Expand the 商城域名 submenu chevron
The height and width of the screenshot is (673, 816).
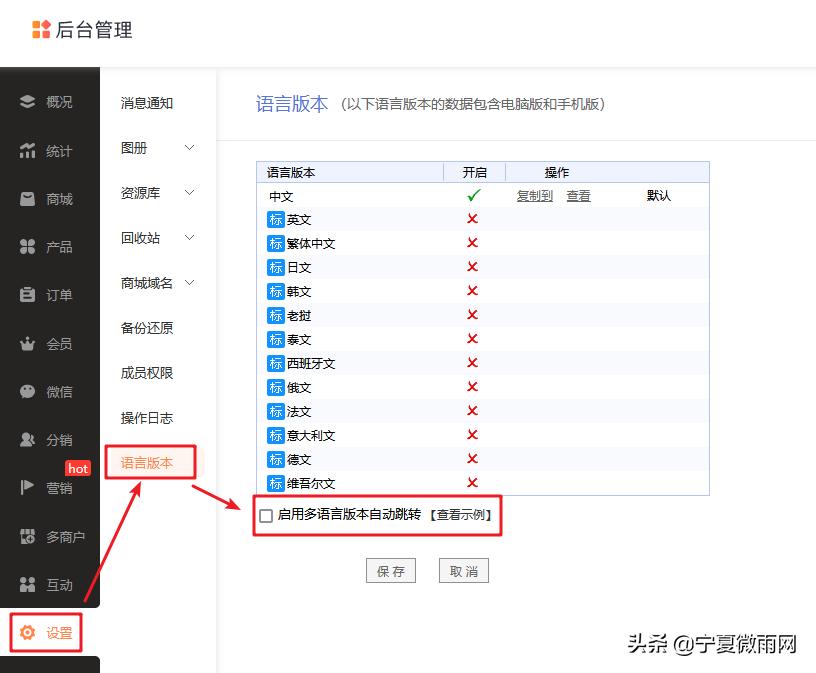188,283
